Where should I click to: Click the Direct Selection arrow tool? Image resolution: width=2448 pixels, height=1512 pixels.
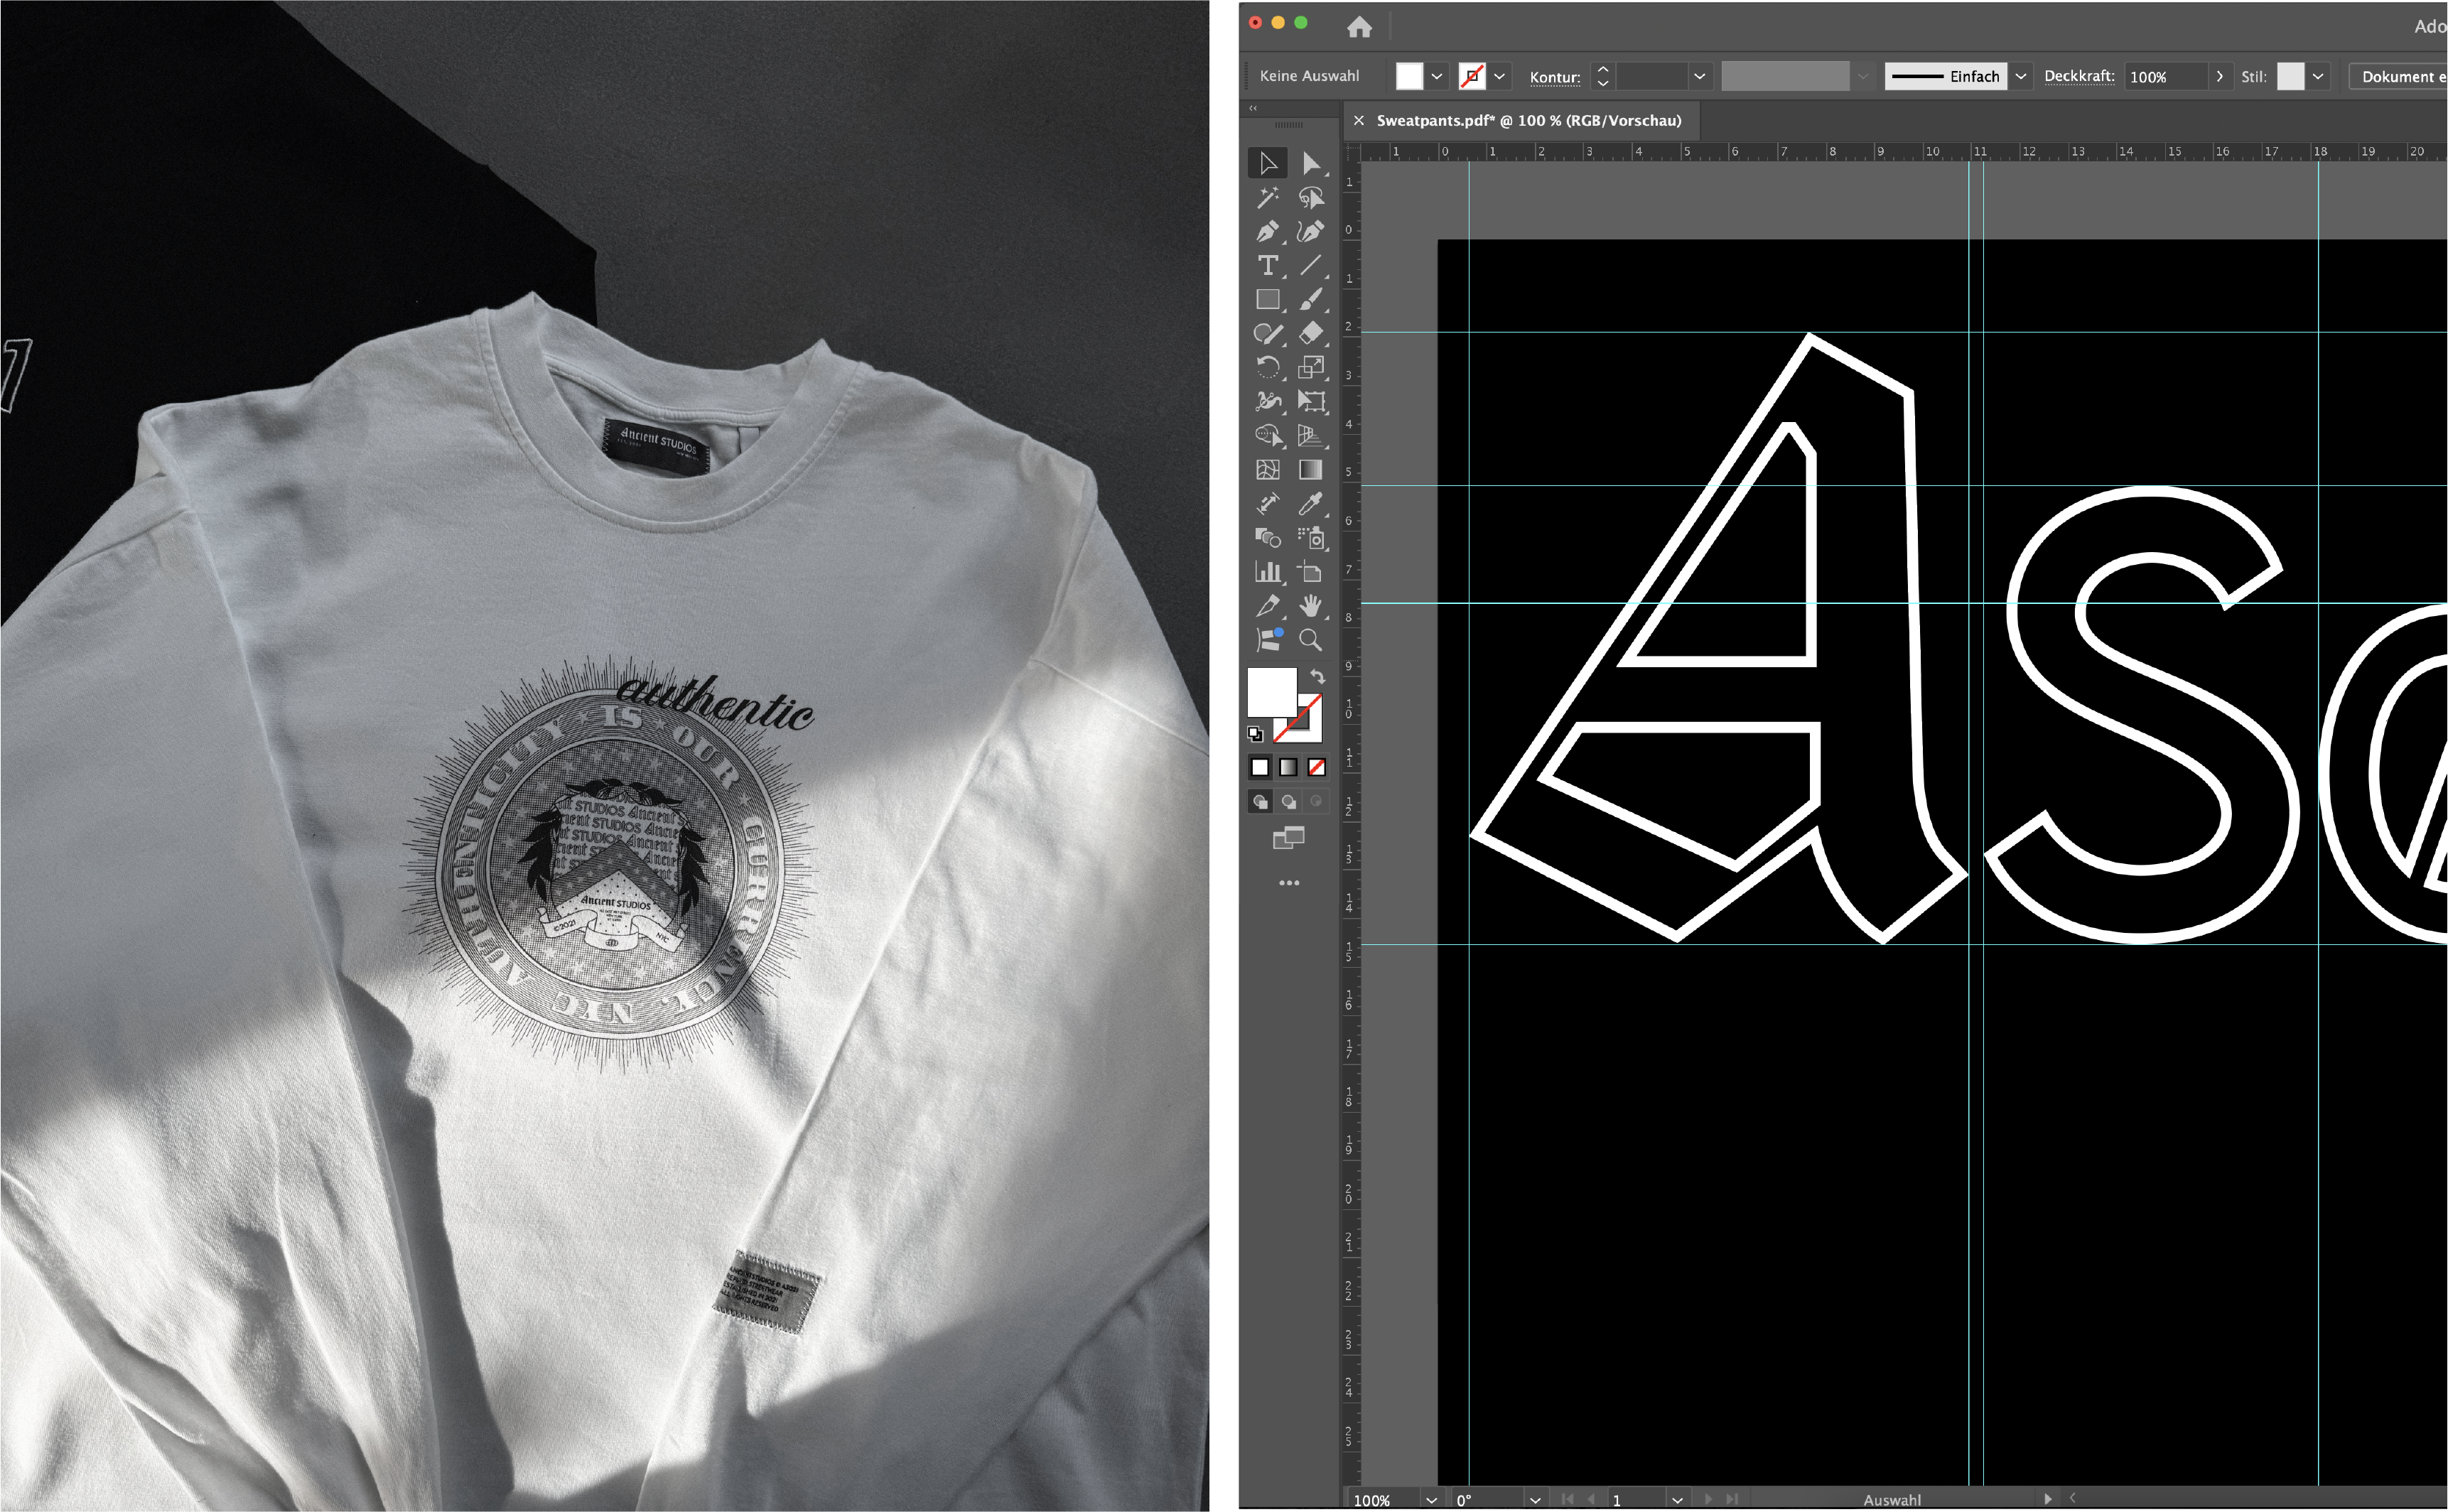(x=1310, y=163)
